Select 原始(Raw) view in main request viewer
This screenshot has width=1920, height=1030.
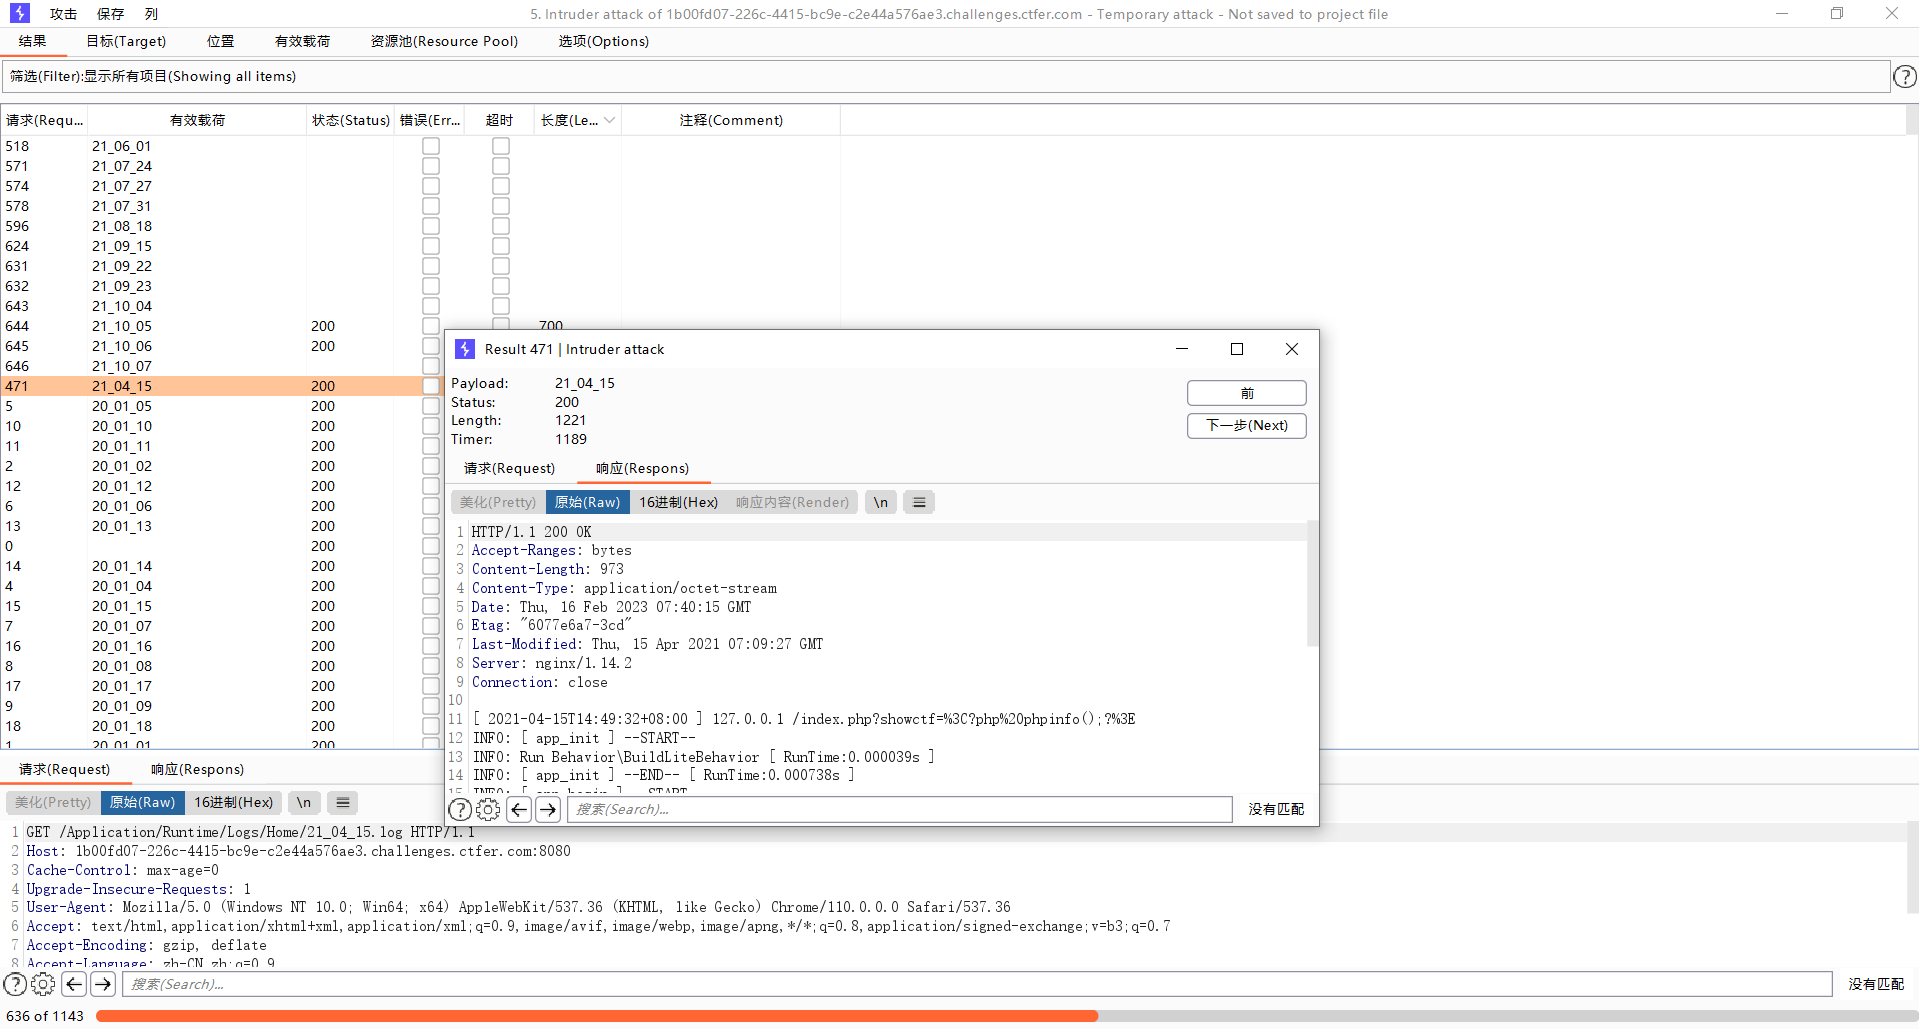142,802
